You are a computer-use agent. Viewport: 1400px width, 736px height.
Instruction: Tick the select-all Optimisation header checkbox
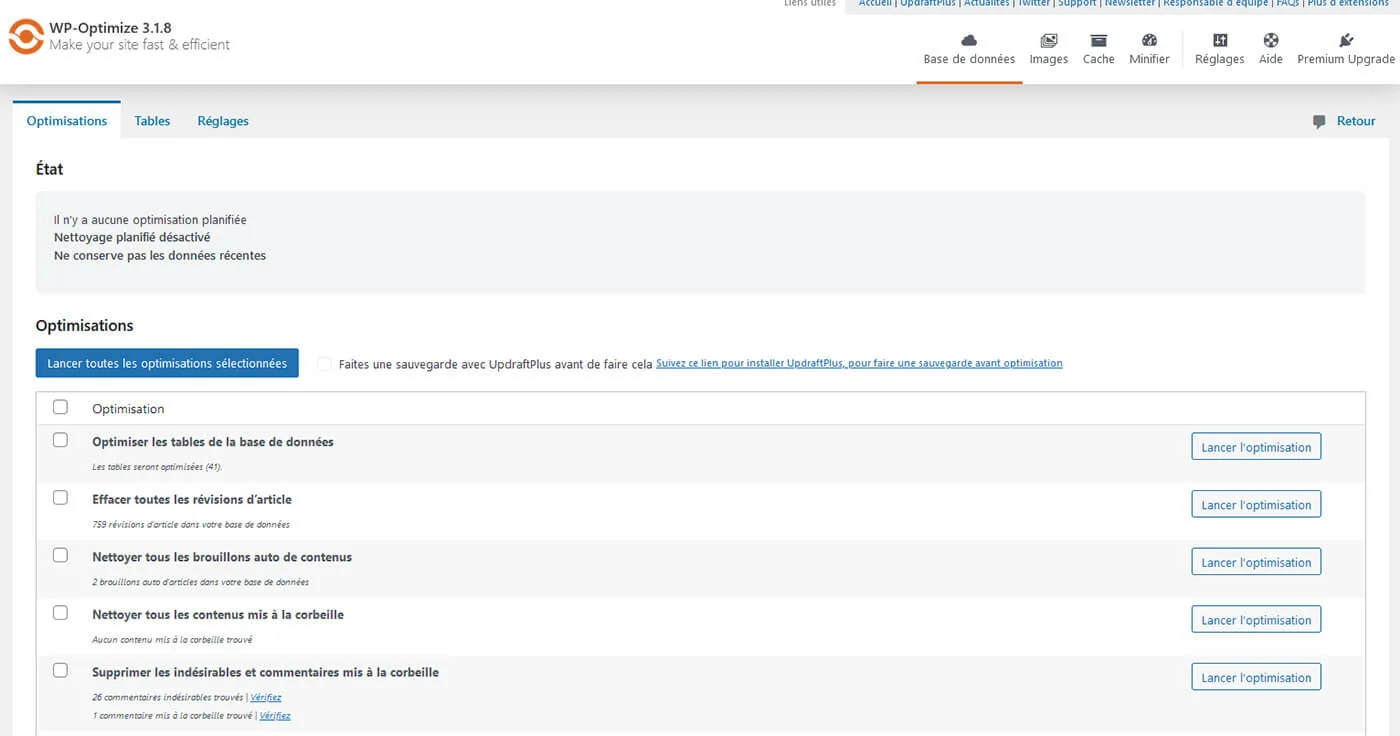pos(60,407)
